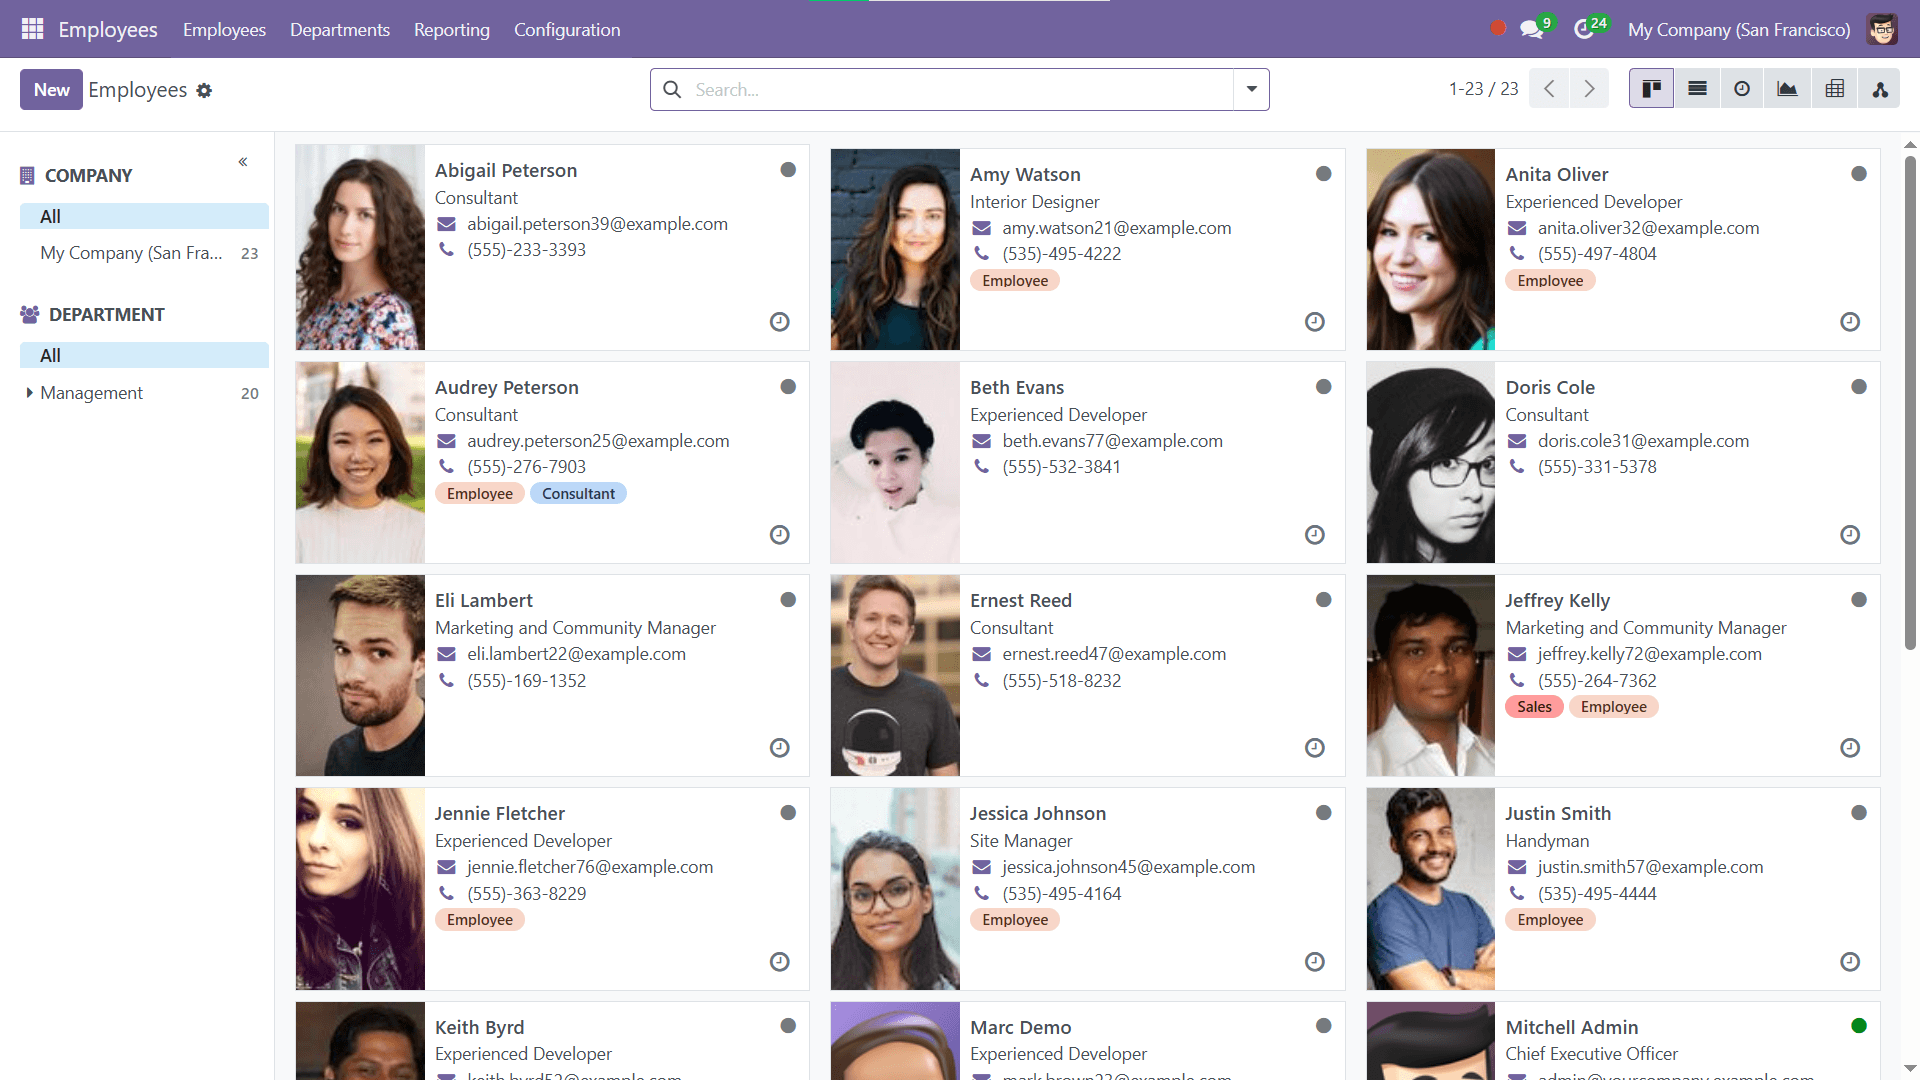Expand the Management department entry
The width and height of the screenshot is (1920, 1080).
pos(29,393)
